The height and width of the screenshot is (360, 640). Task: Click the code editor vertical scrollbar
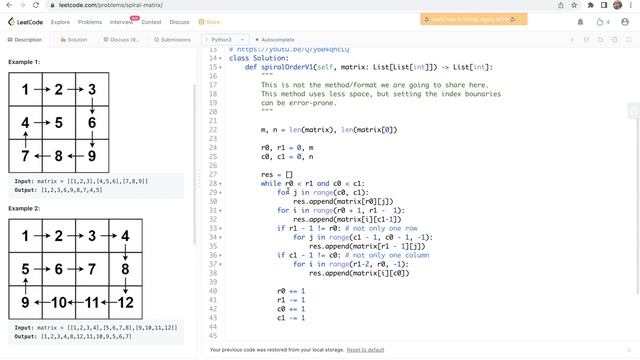[637, 206]
